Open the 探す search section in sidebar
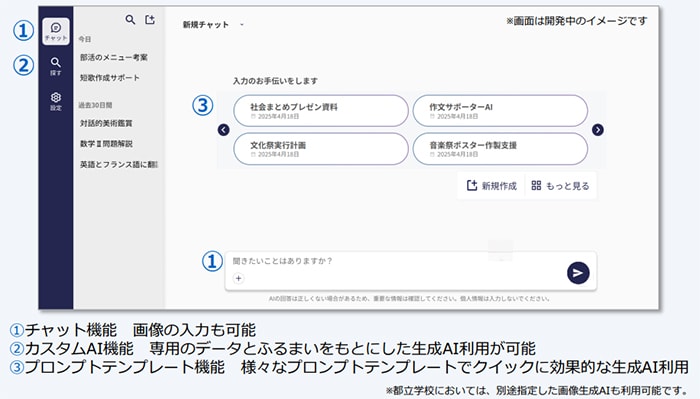Viewport: 700px width, 399px height. pos(56,66)
